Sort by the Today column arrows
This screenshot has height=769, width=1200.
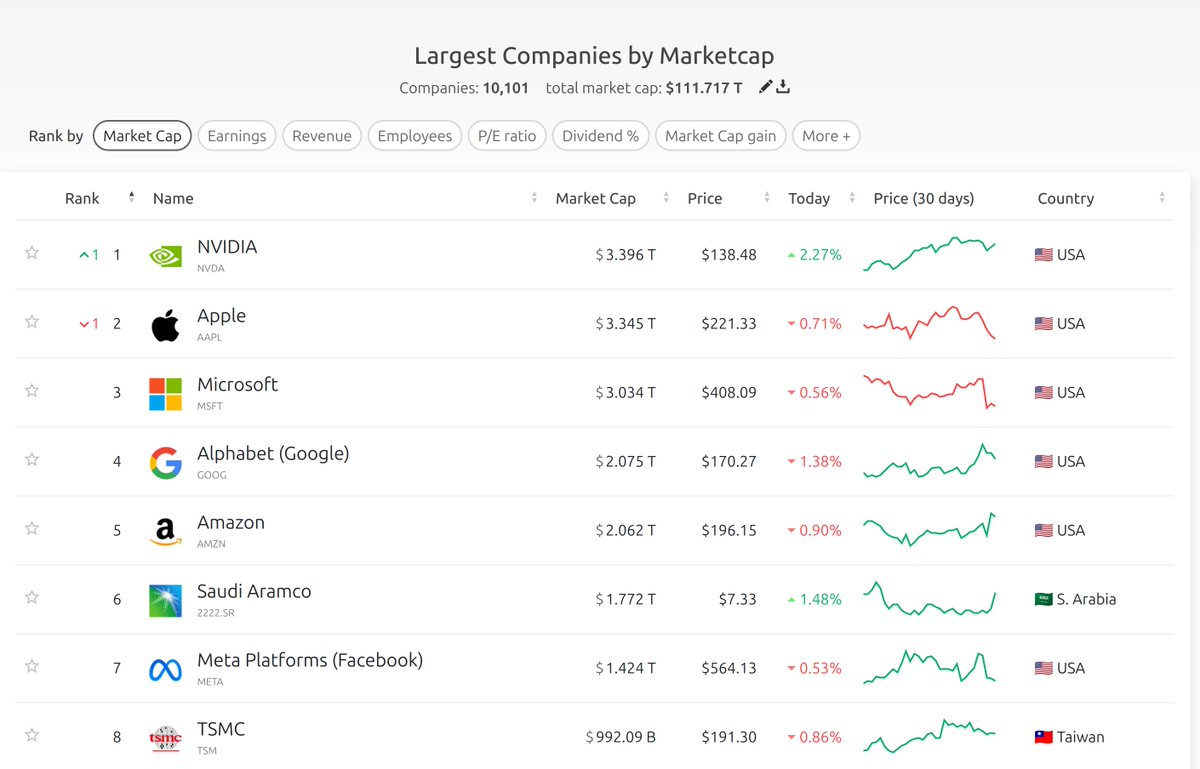(852, 198)
